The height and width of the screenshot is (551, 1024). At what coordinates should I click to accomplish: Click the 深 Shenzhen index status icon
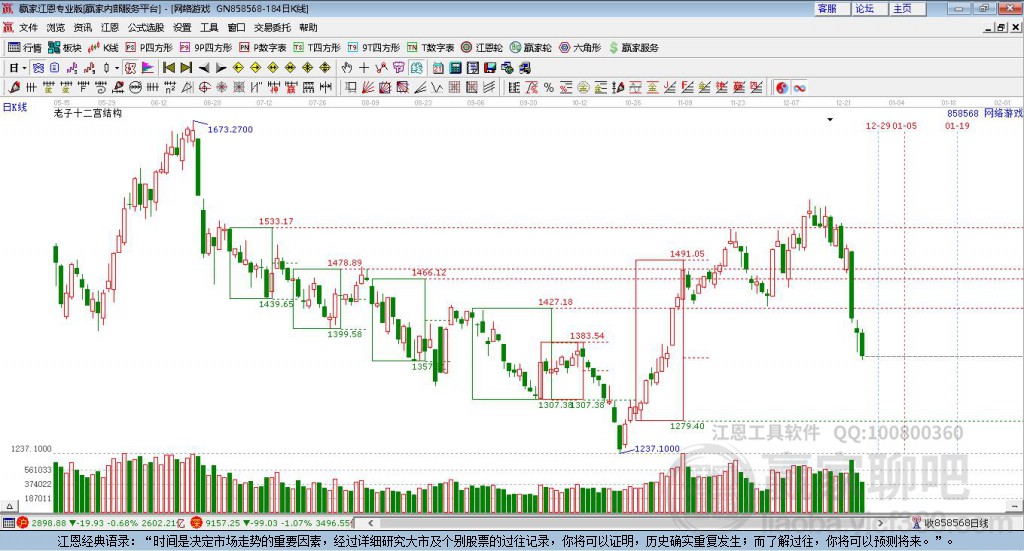pyautogui.click(x=197, y=522)
